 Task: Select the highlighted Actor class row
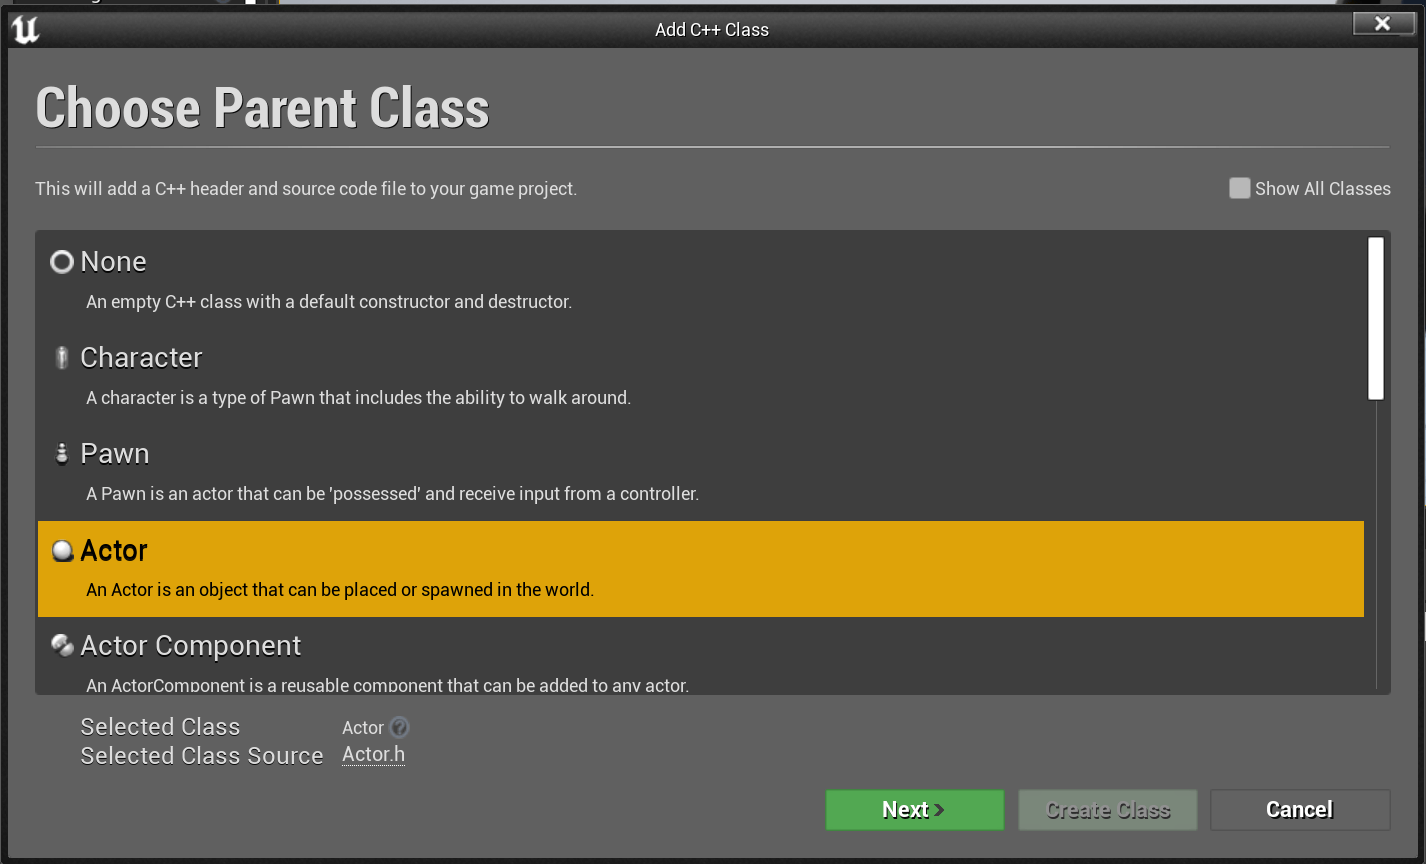point(701,569)
